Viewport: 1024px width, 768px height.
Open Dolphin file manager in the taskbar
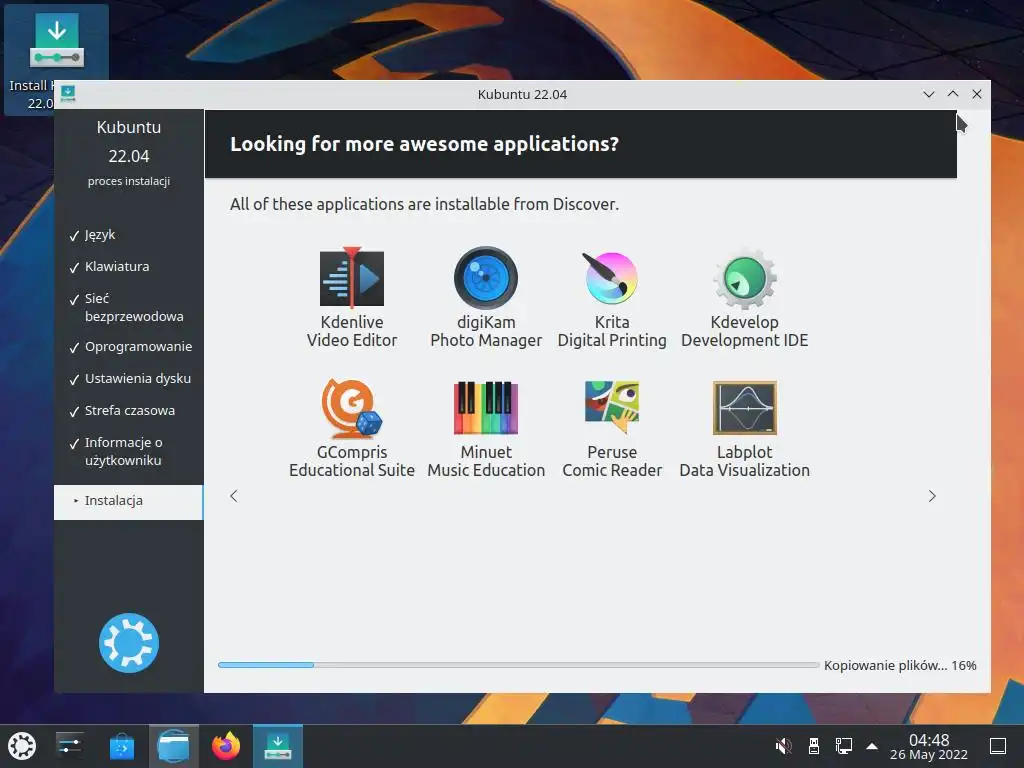[x=173, y=746]
